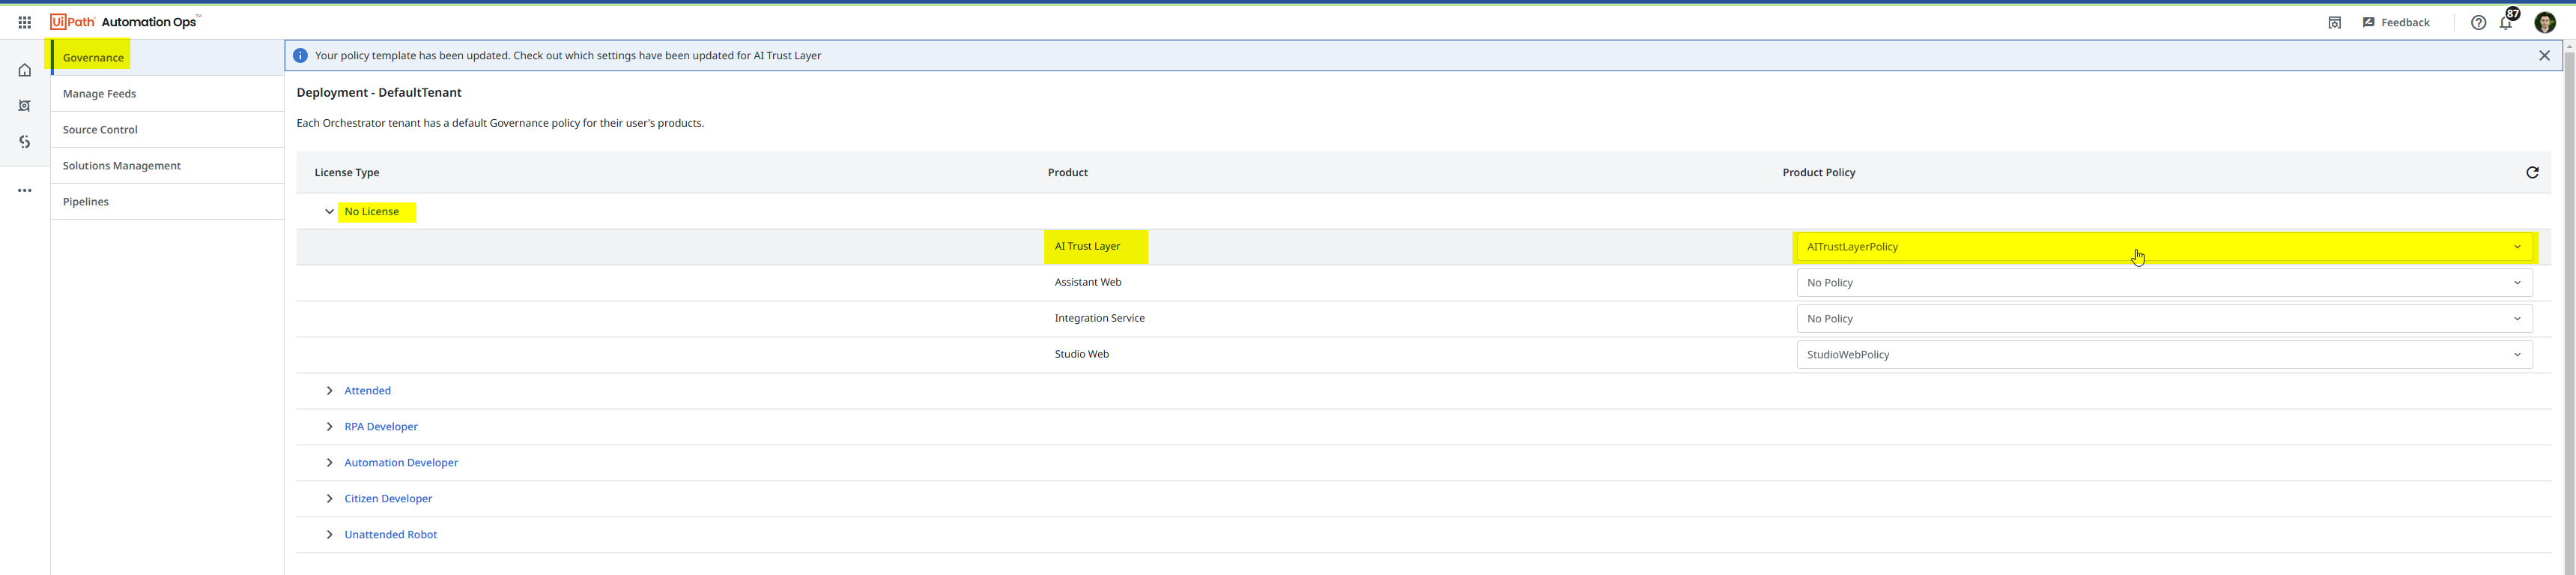Click the AI Trust Layer product cell
This screenshot has height=575, width=2576.
[1087, 247]
